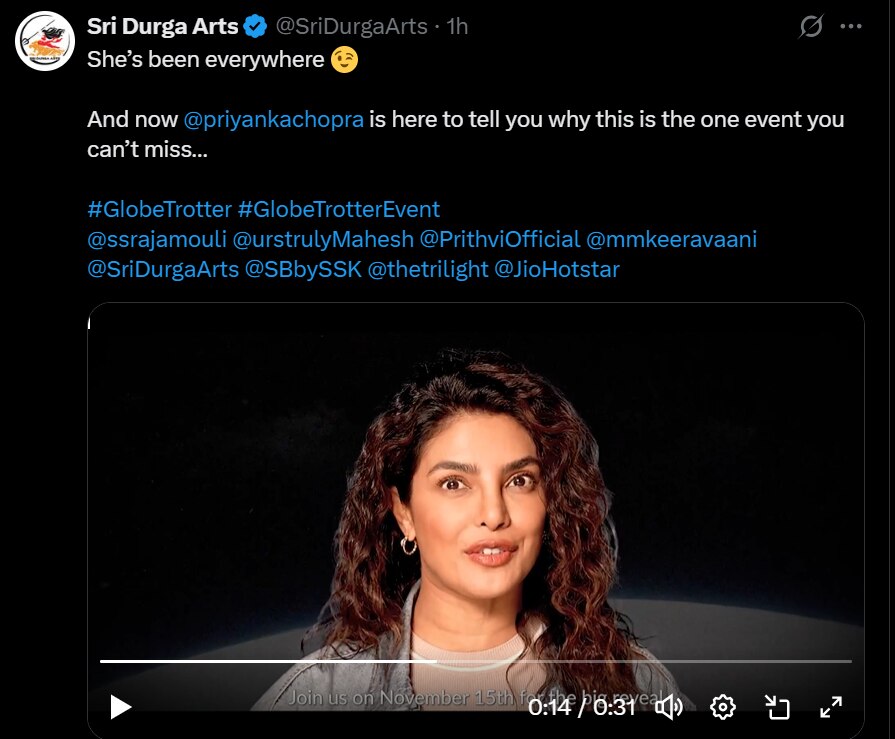Open the @priyankachopra mention
This screenshot has width=895, height=739.
[273, 120]
